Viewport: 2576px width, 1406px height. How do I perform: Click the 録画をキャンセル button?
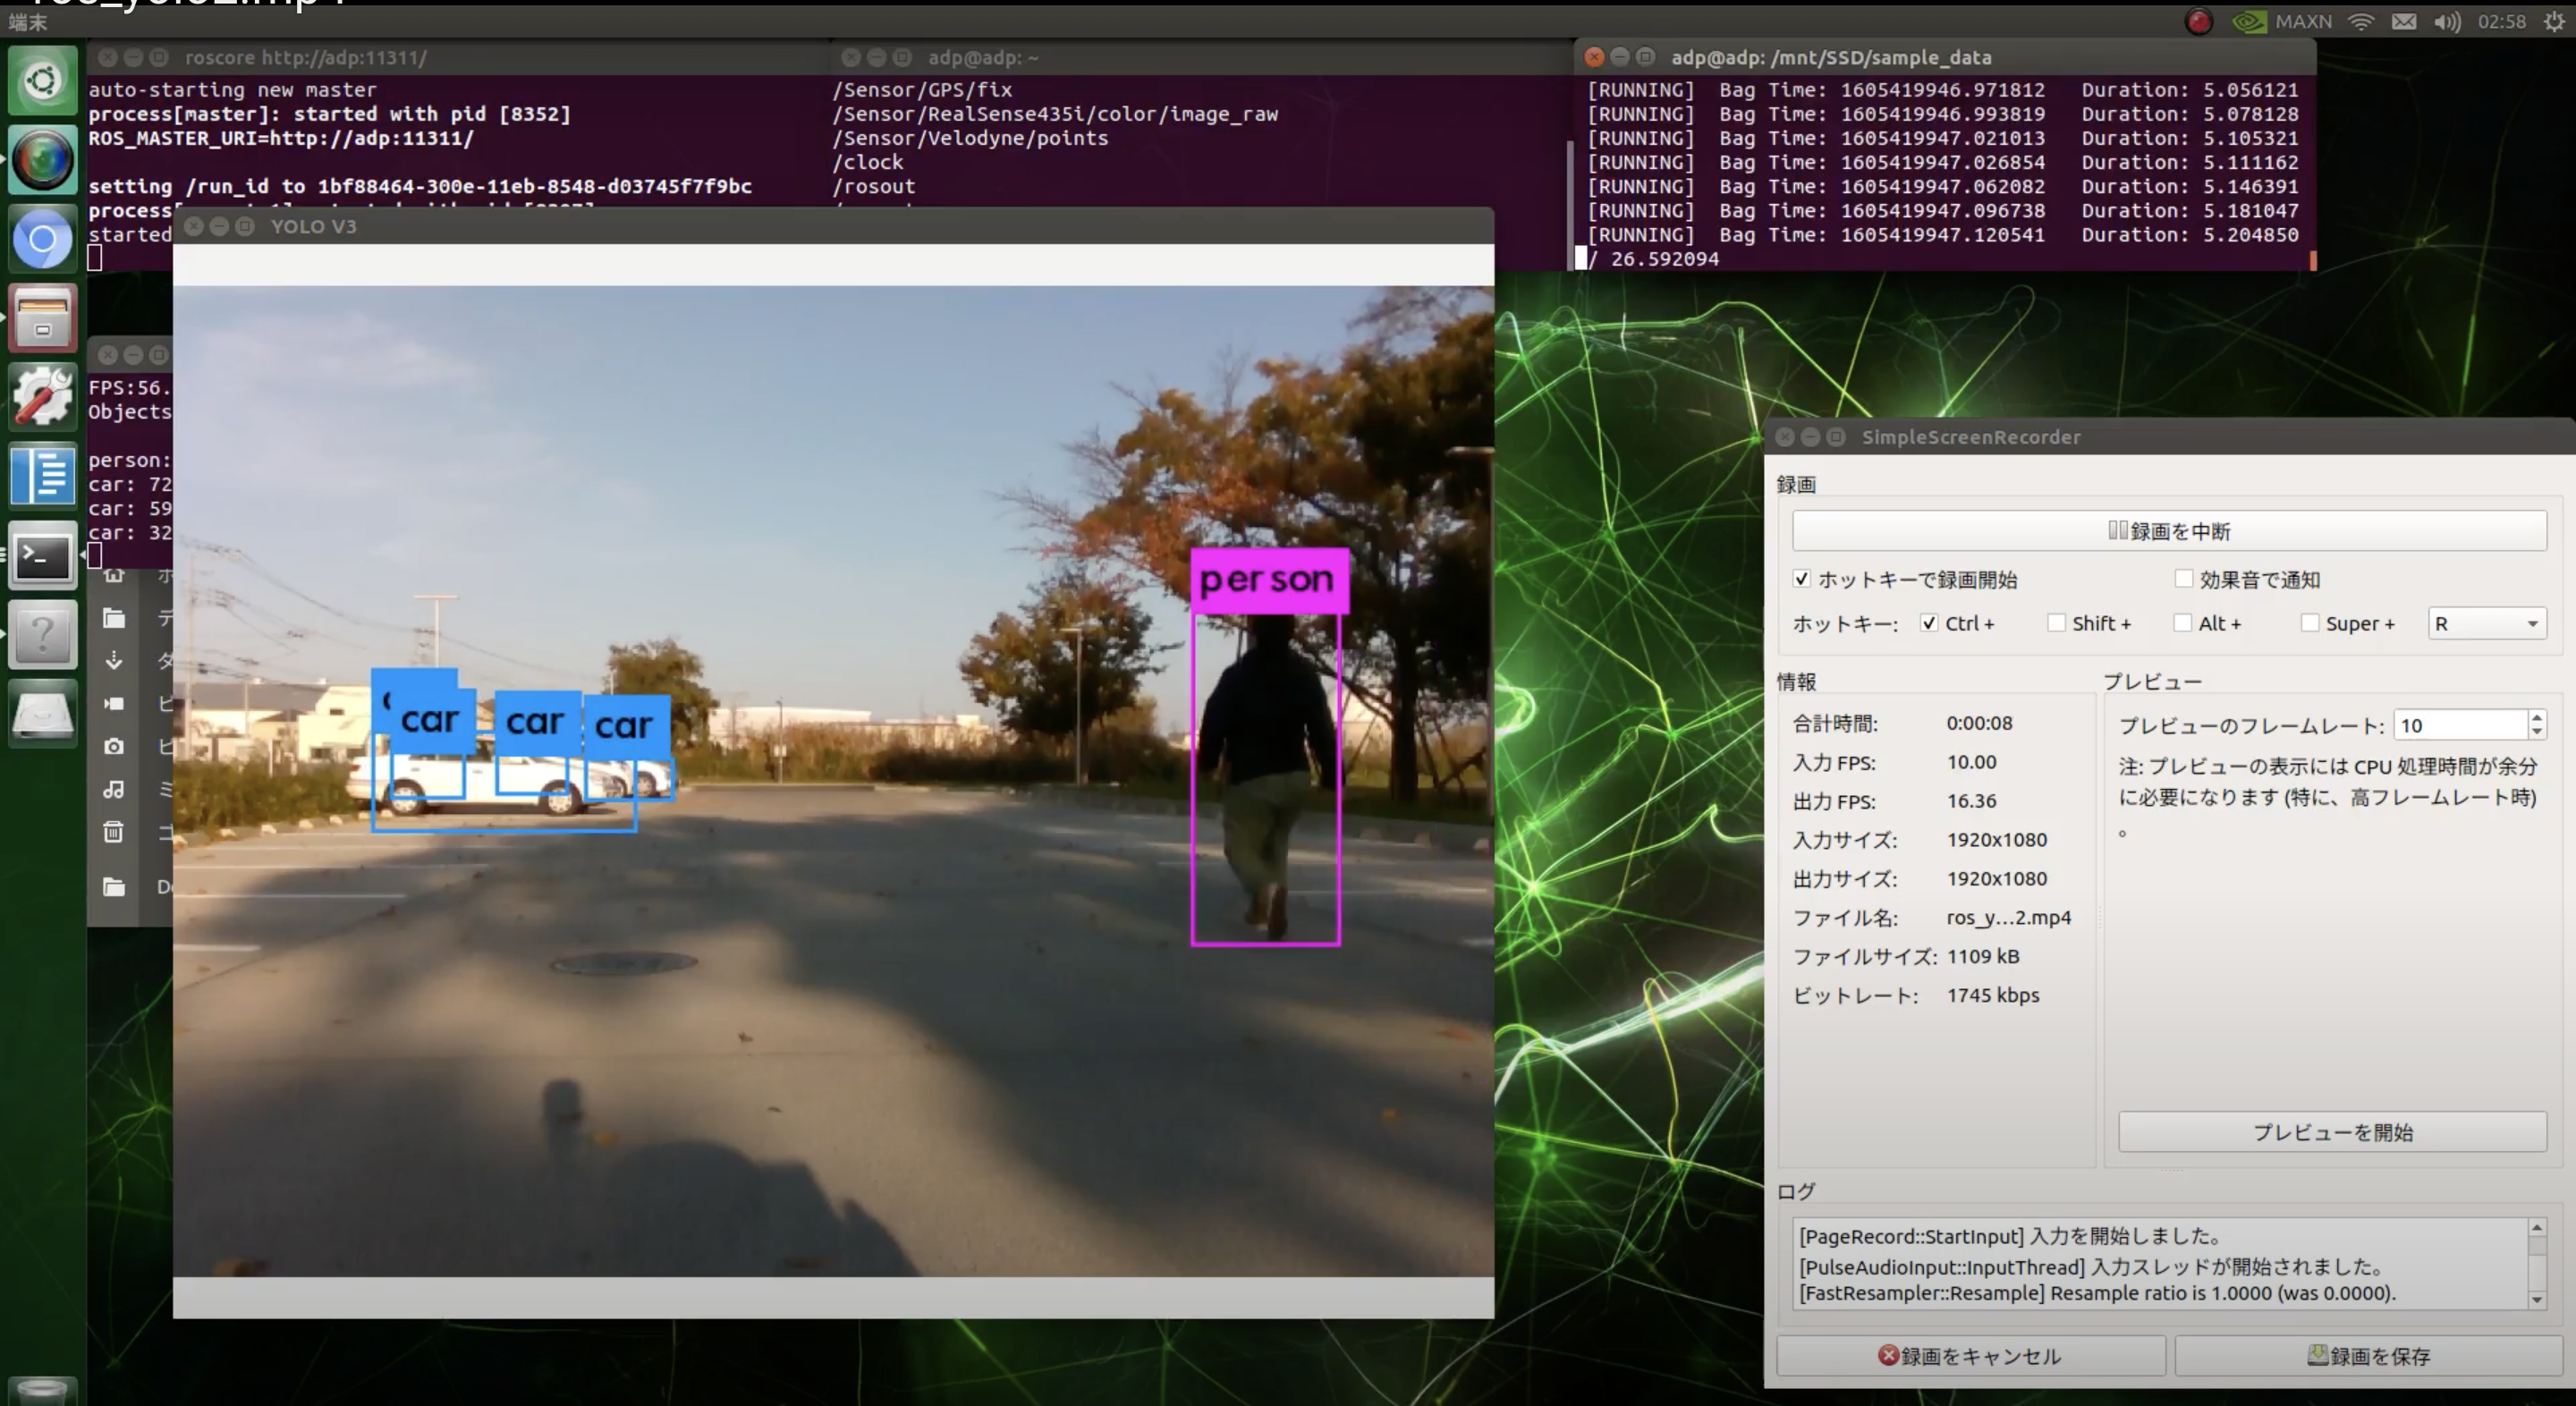point(1970,1356)
